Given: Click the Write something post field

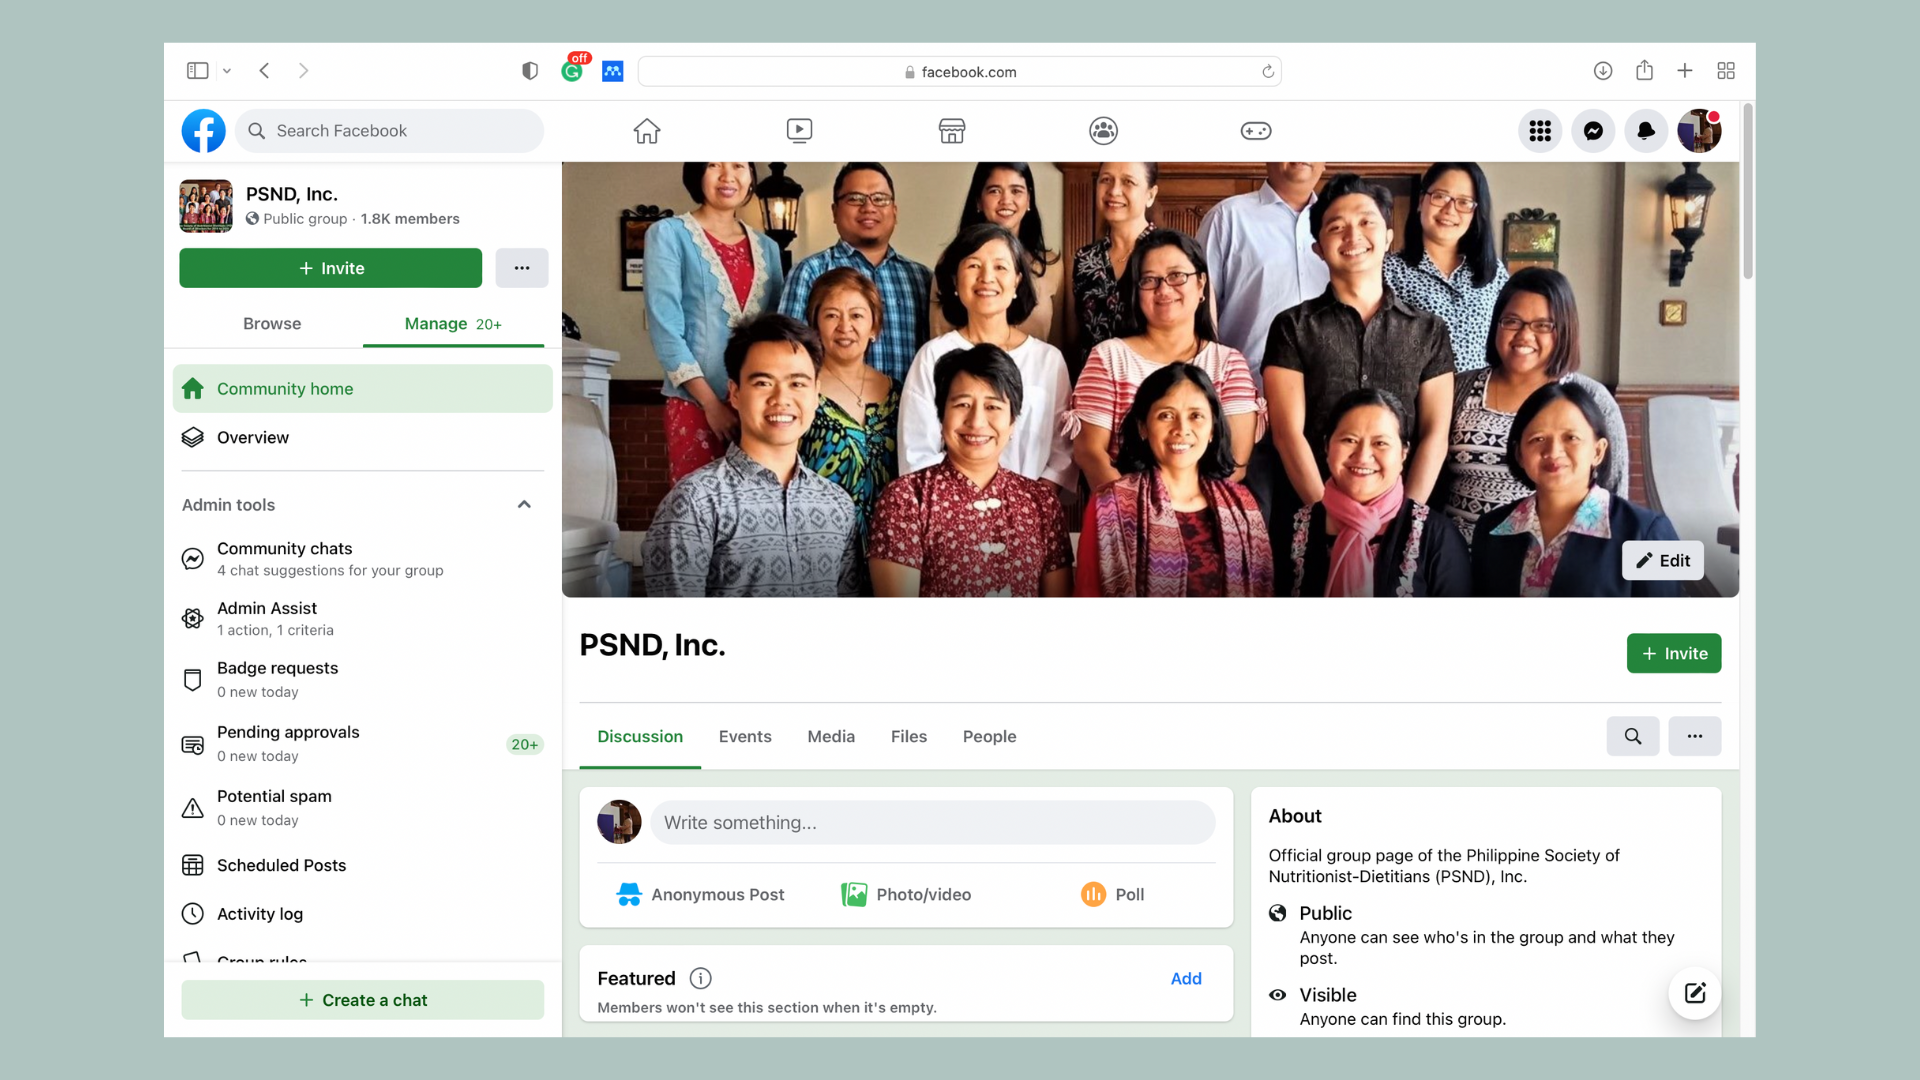Looking at the screenshot, I should coord(932,823).
